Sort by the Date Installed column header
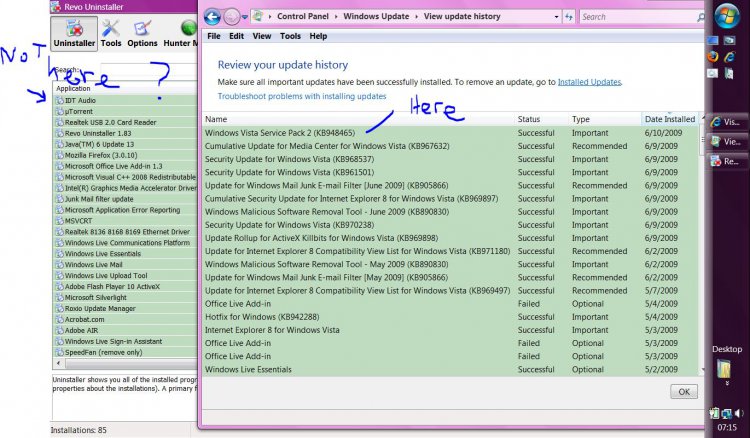 [x=670, y=119]
